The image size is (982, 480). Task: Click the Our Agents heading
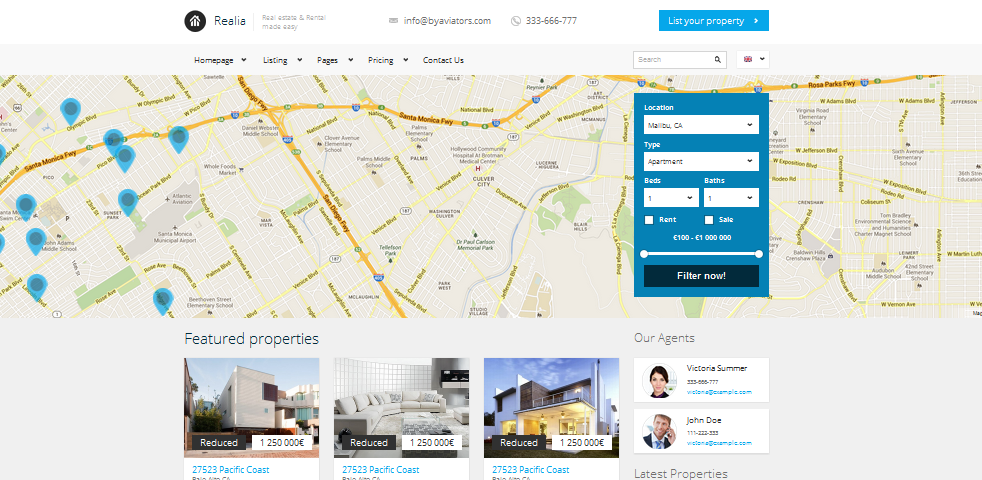click(x=664, y=338)
